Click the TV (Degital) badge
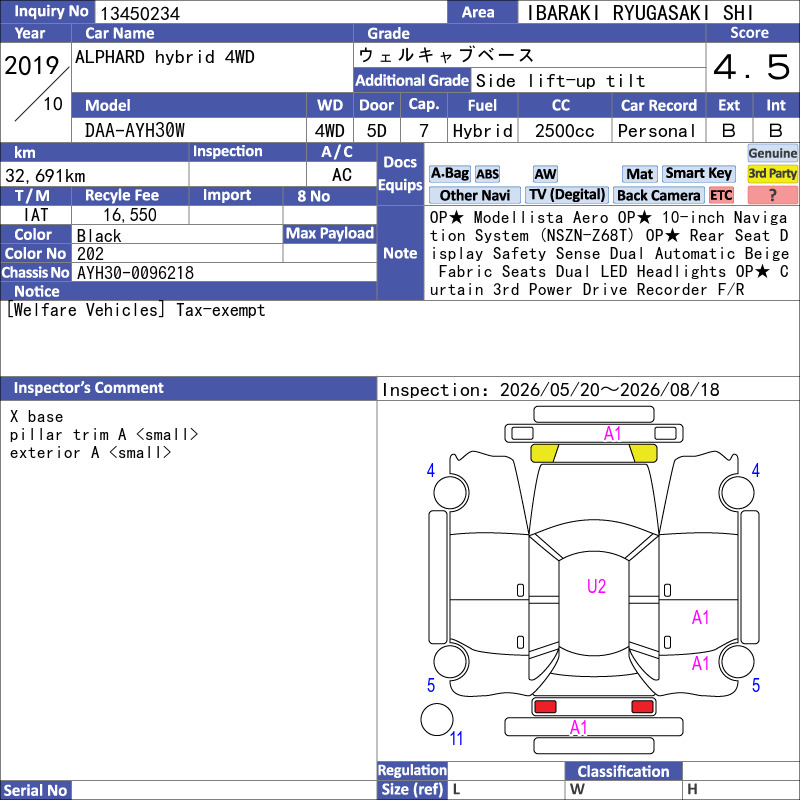The height and width of the screenshot is (800, 800). (x=567, y=195)
